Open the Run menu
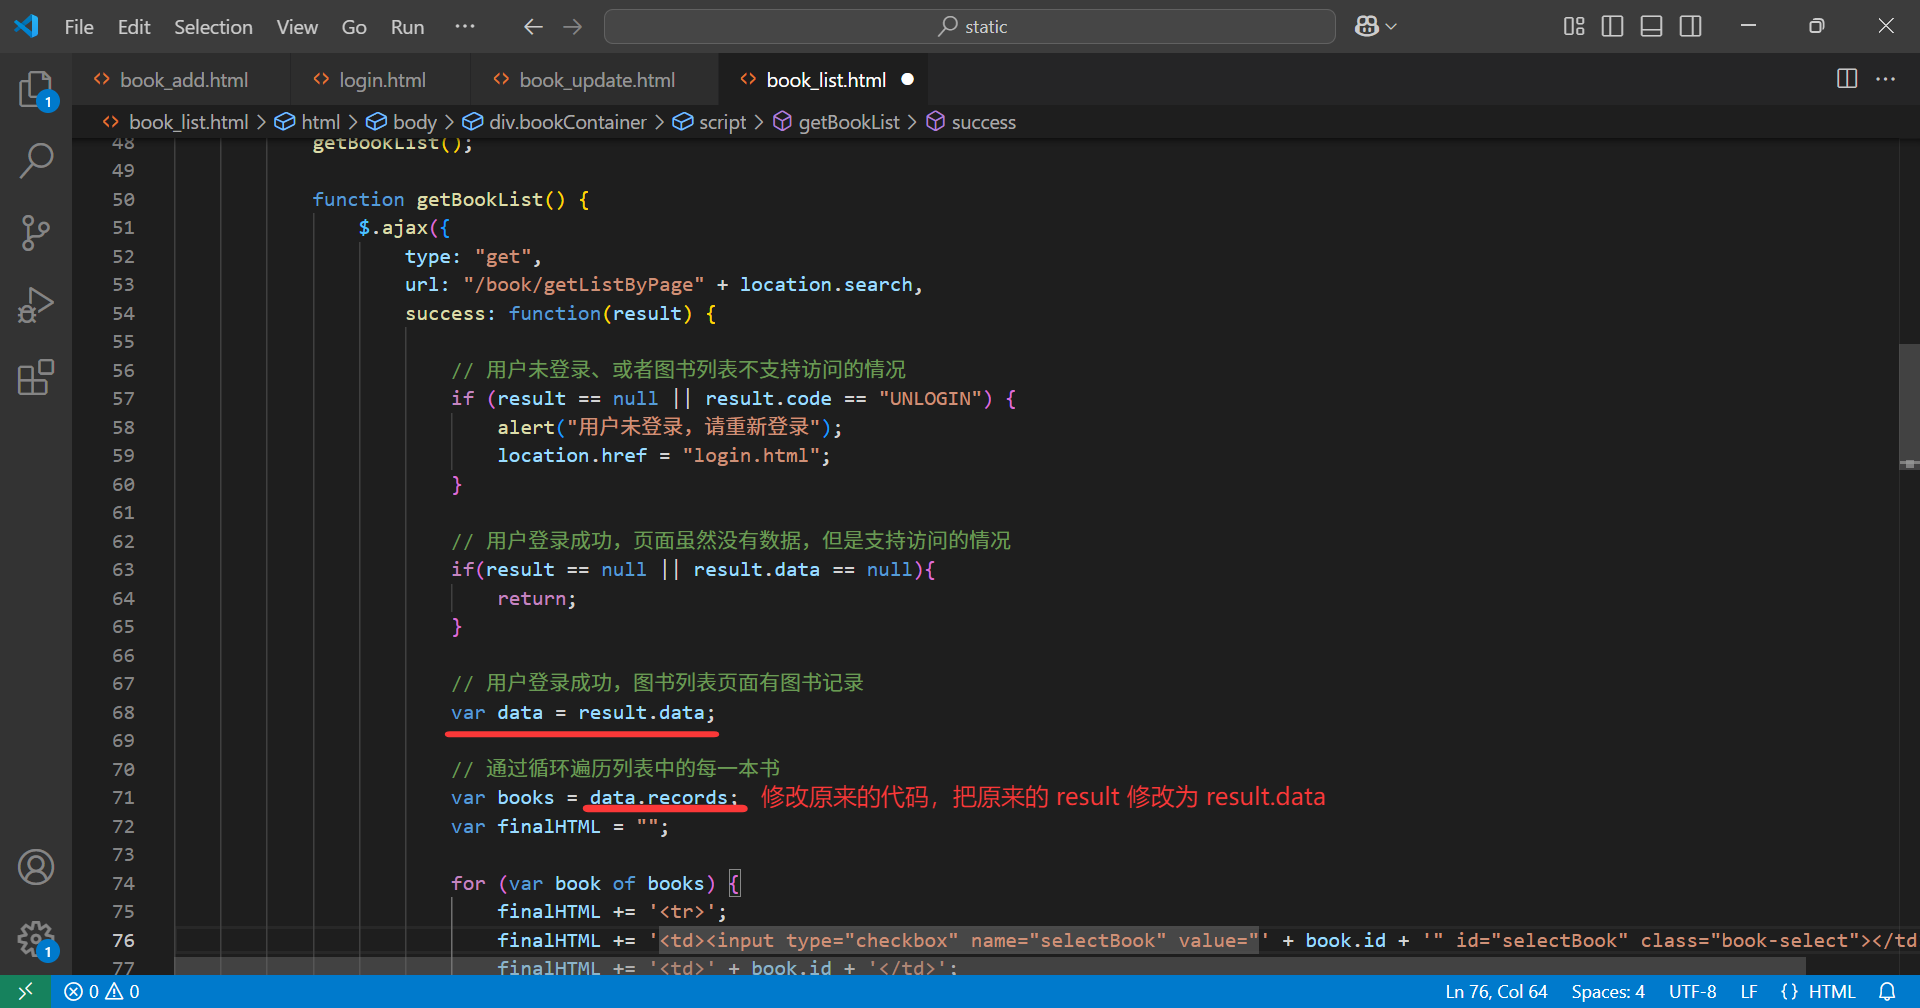Image resolution: width=1920 pixels, height=1008 pixels. pyautogui.click(x=407, y=27)
